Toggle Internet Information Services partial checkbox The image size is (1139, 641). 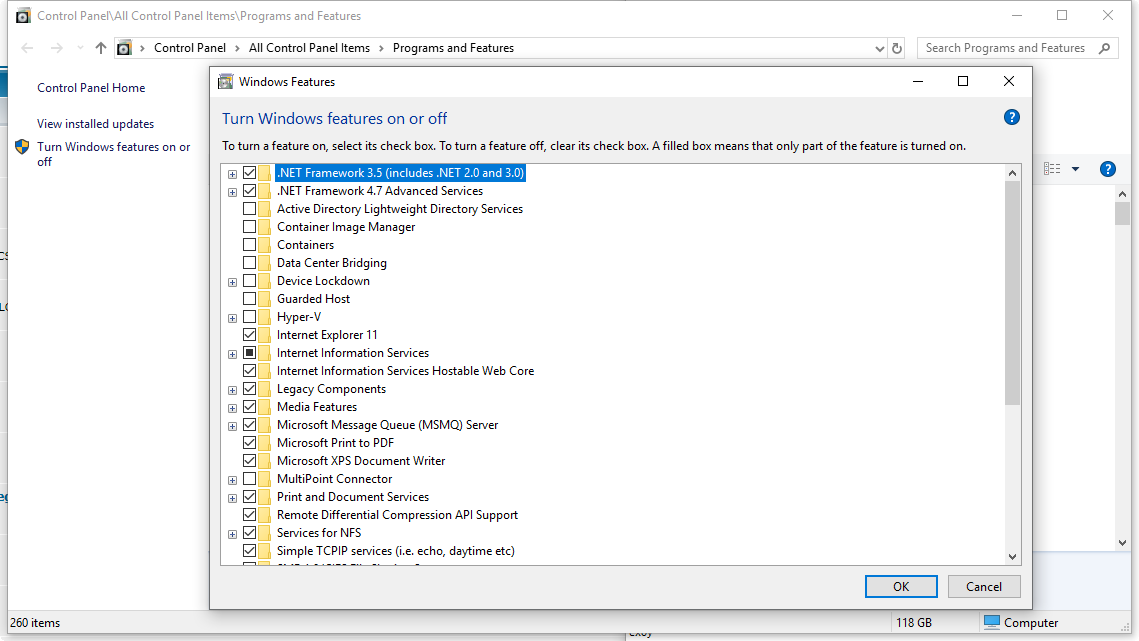249,352
